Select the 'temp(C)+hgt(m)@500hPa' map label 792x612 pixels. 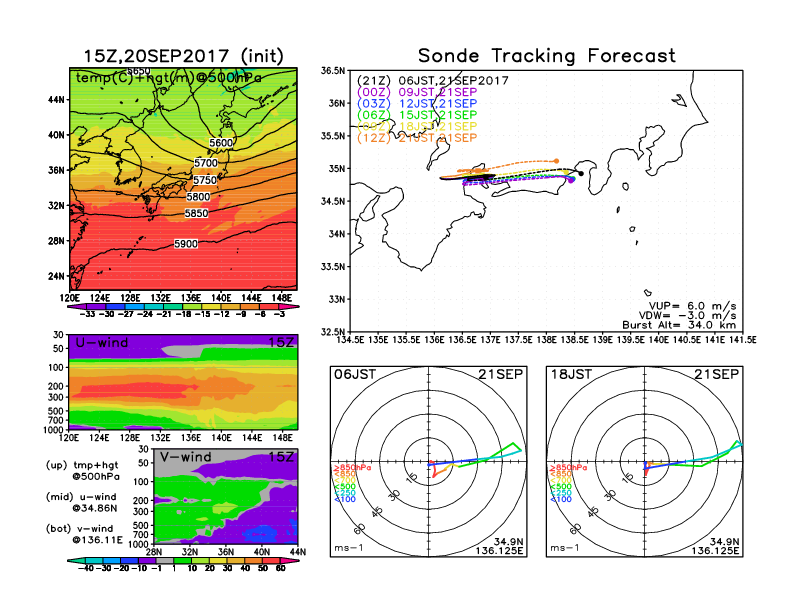pyautogui.click(x=169, y=78)
